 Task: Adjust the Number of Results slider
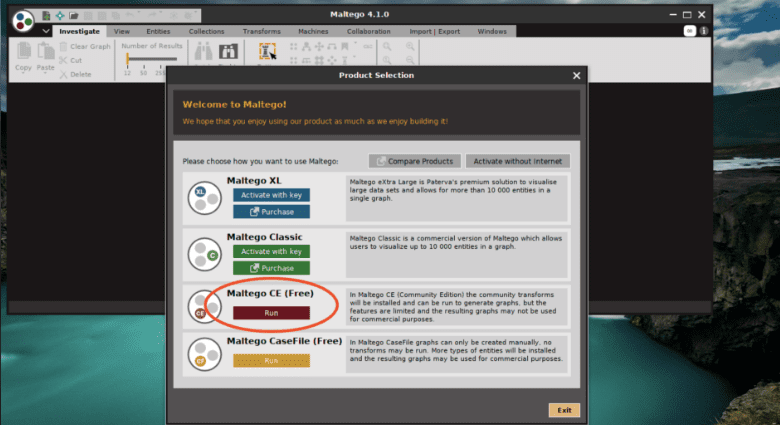(129, 60)
